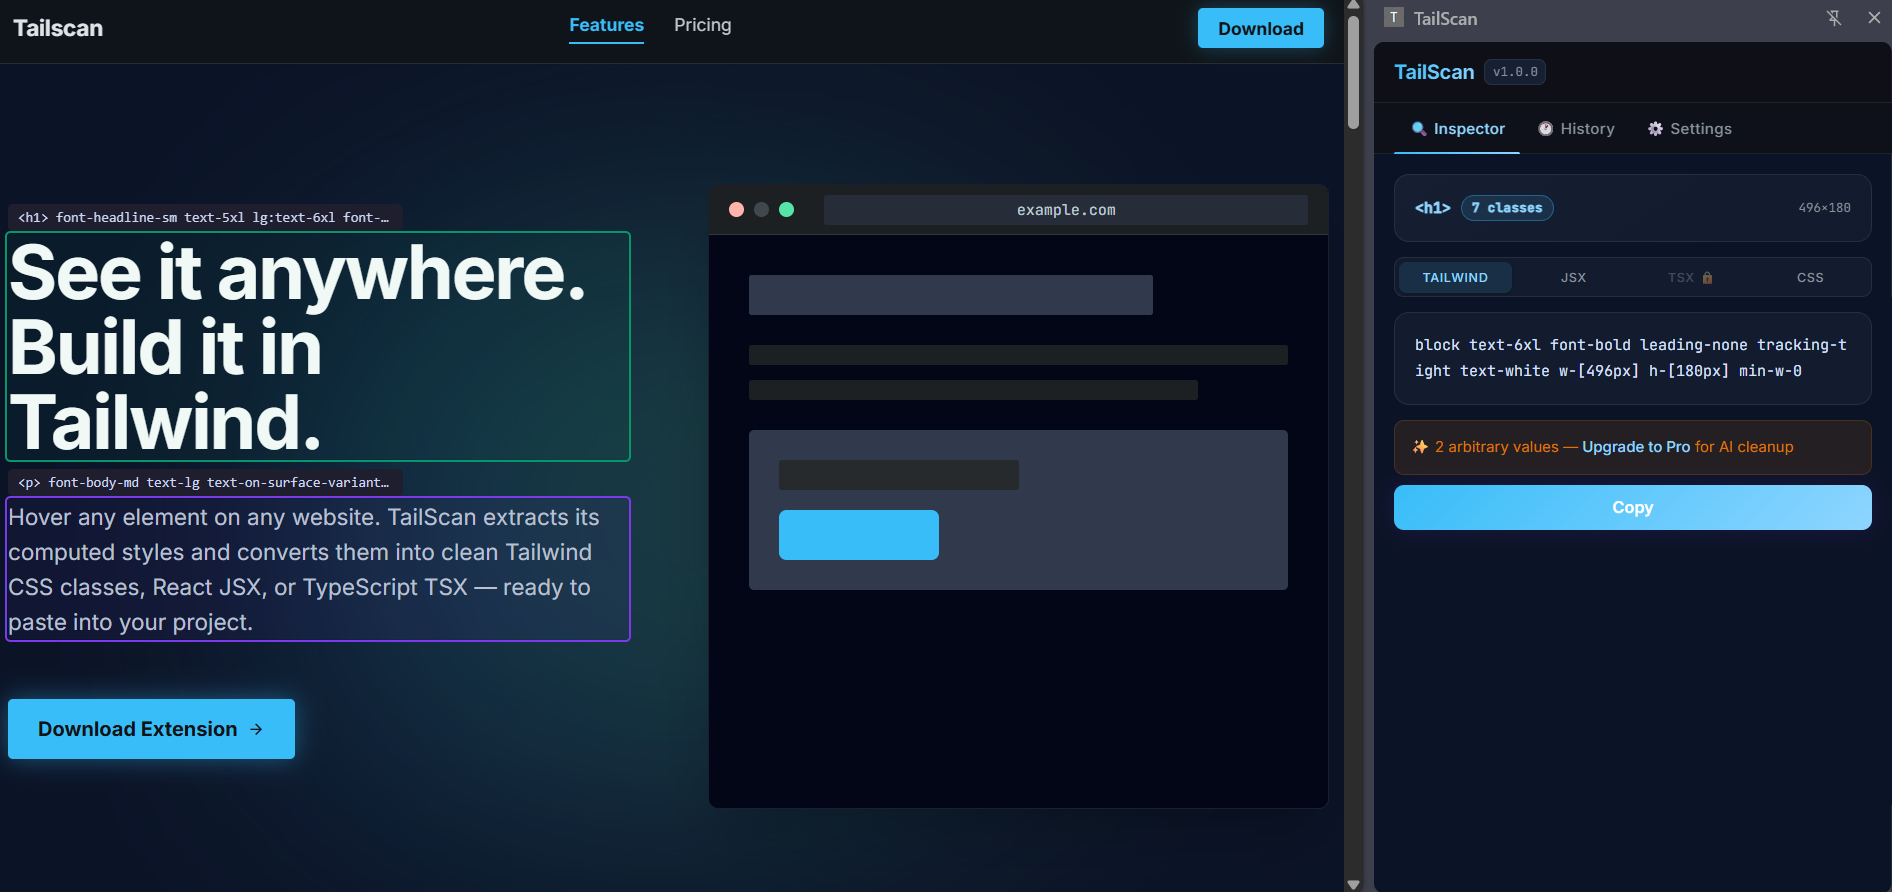This screenshot has height=892, width=1892.
Task: Click the Download Extension button
Action: click(151, 729)
